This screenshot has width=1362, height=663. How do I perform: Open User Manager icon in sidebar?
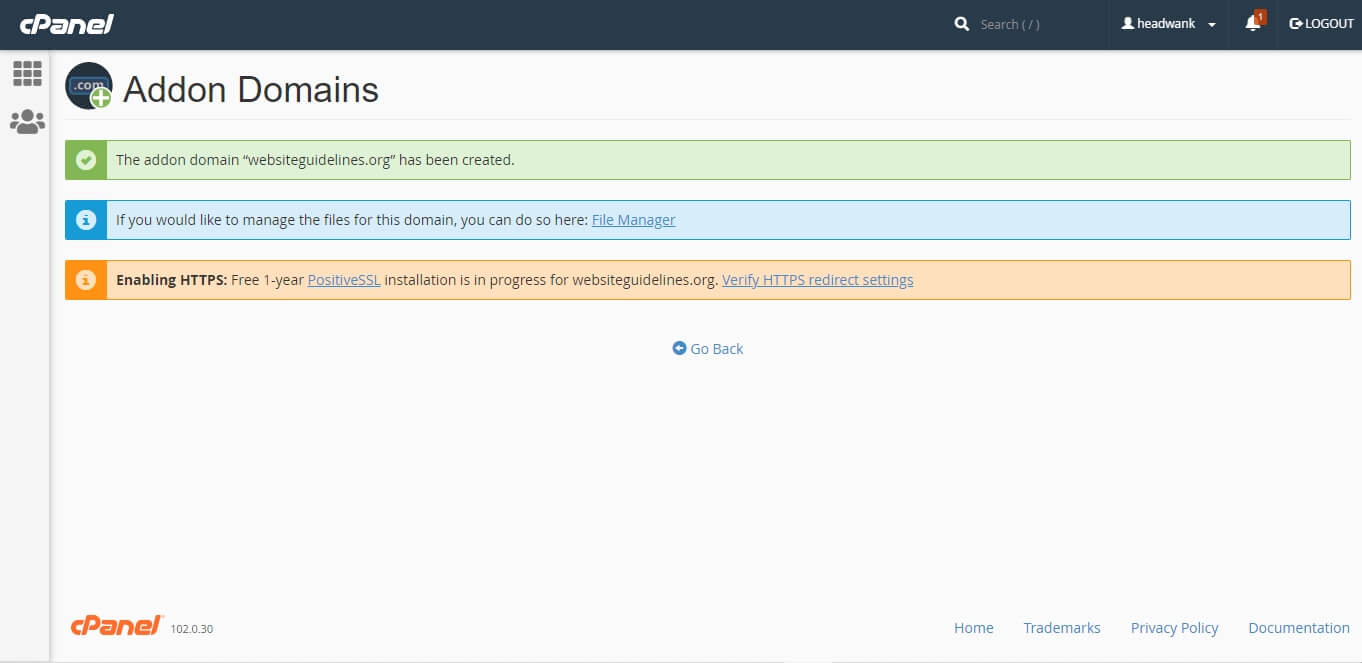point(27,122)
